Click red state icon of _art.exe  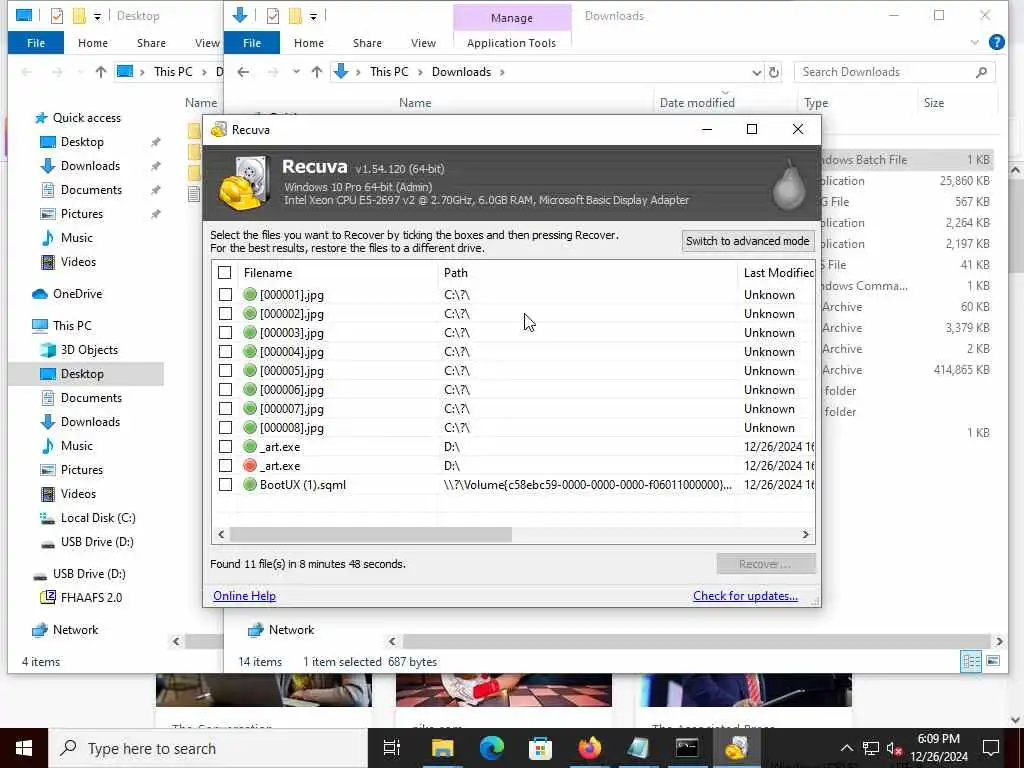click(x=249, y=466)
